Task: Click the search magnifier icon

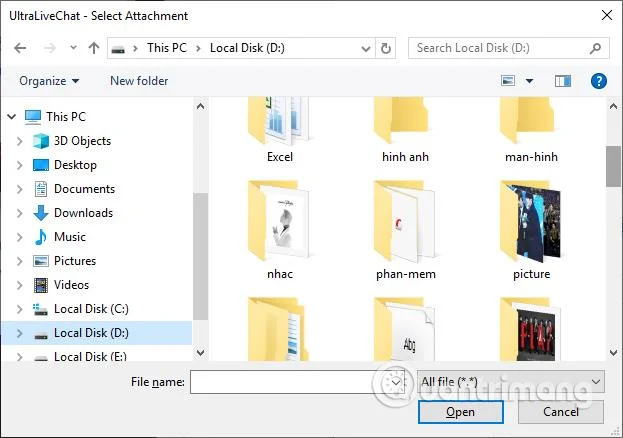Action: (x=595, y=48)
